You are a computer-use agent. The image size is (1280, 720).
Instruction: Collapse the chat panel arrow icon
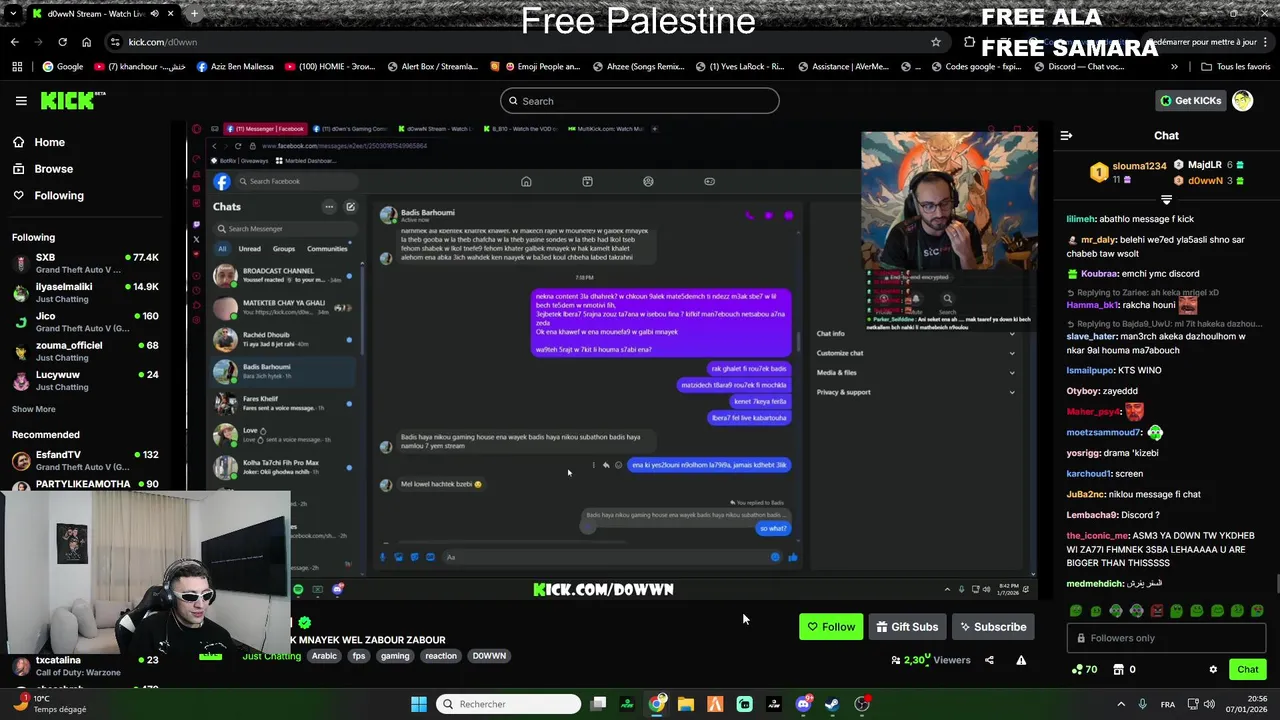[x=1066, y=135]
